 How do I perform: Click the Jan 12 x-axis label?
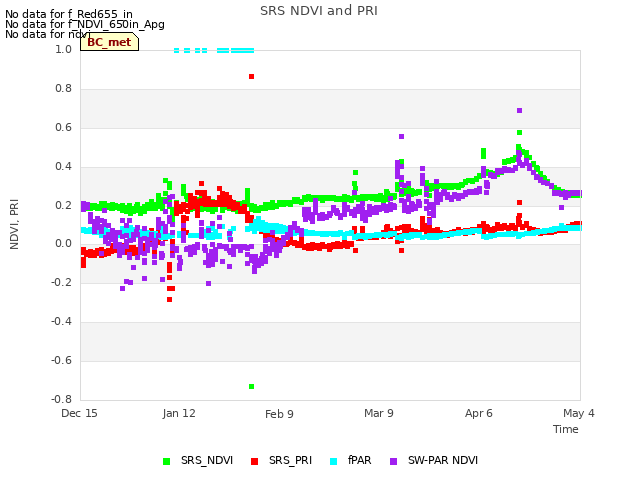point(179,413)
